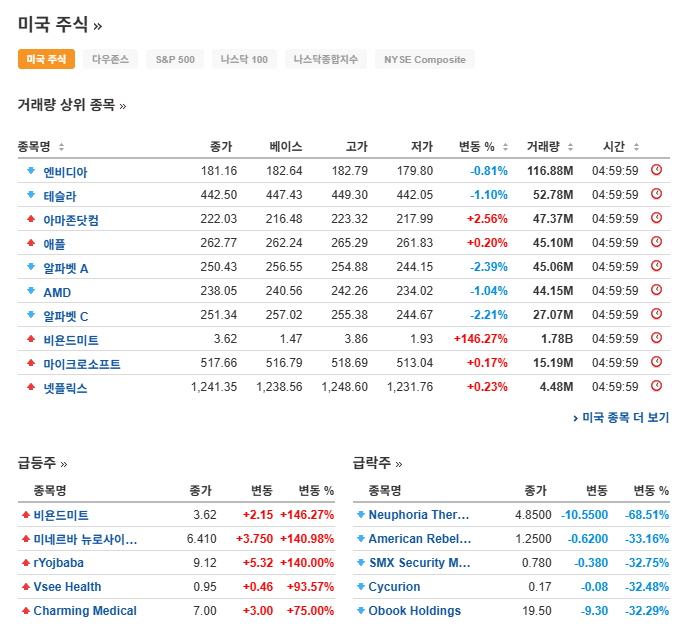Viewport: 682px width, 638px height.
Task: Switch to the 나스닥종합지수 tab
Action: coord(326,59)
